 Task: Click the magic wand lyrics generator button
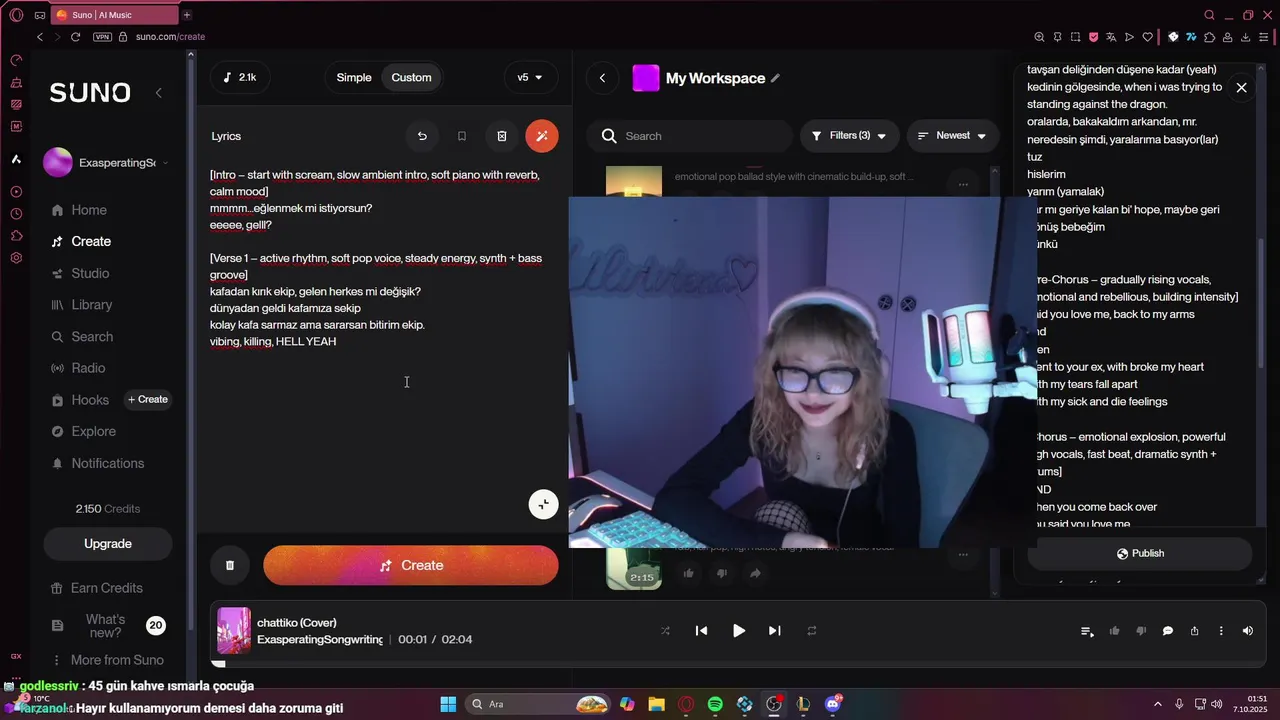[x=542, y=136]
